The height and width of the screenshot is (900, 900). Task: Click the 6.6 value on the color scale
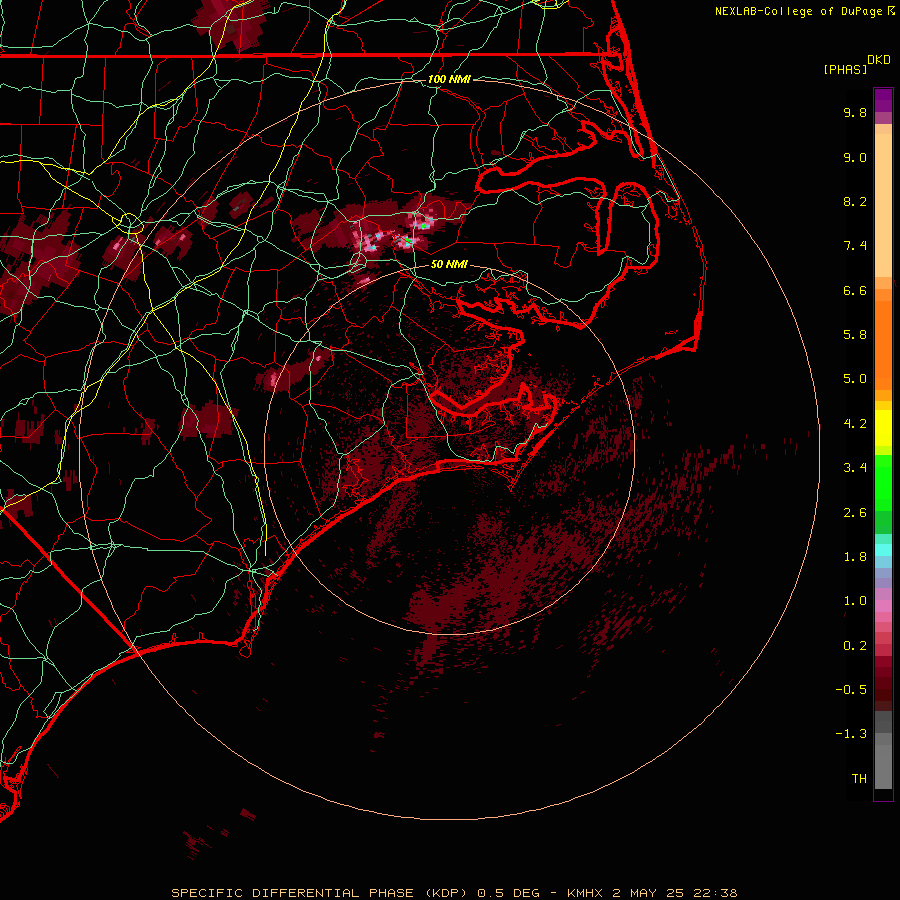855,290
